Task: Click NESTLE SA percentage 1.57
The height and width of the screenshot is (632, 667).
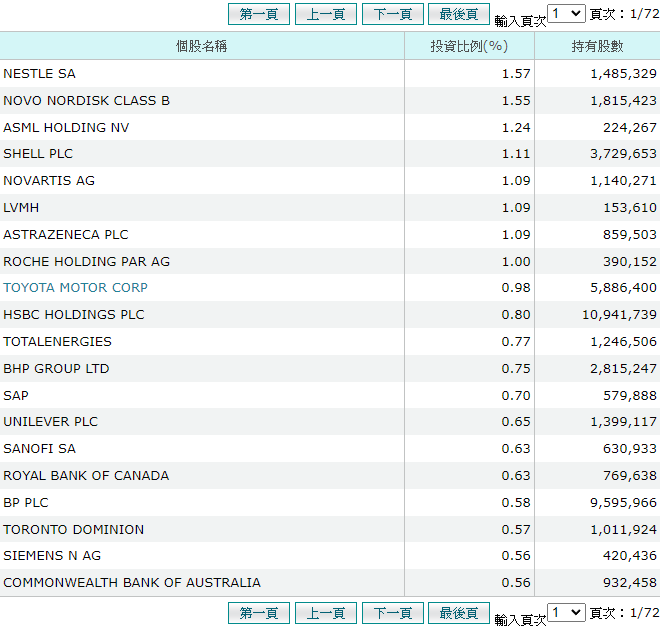Action: (516, 74)
